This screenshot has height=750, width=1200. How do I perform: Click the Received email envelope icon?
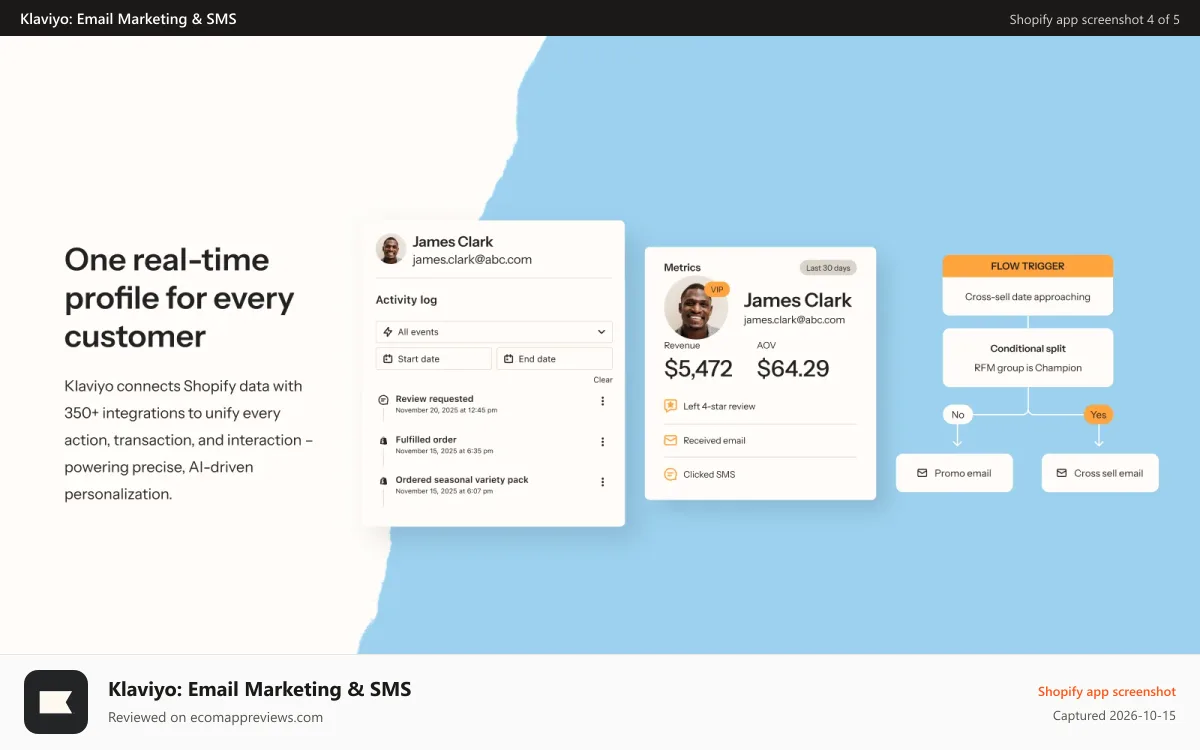point(671,441)
